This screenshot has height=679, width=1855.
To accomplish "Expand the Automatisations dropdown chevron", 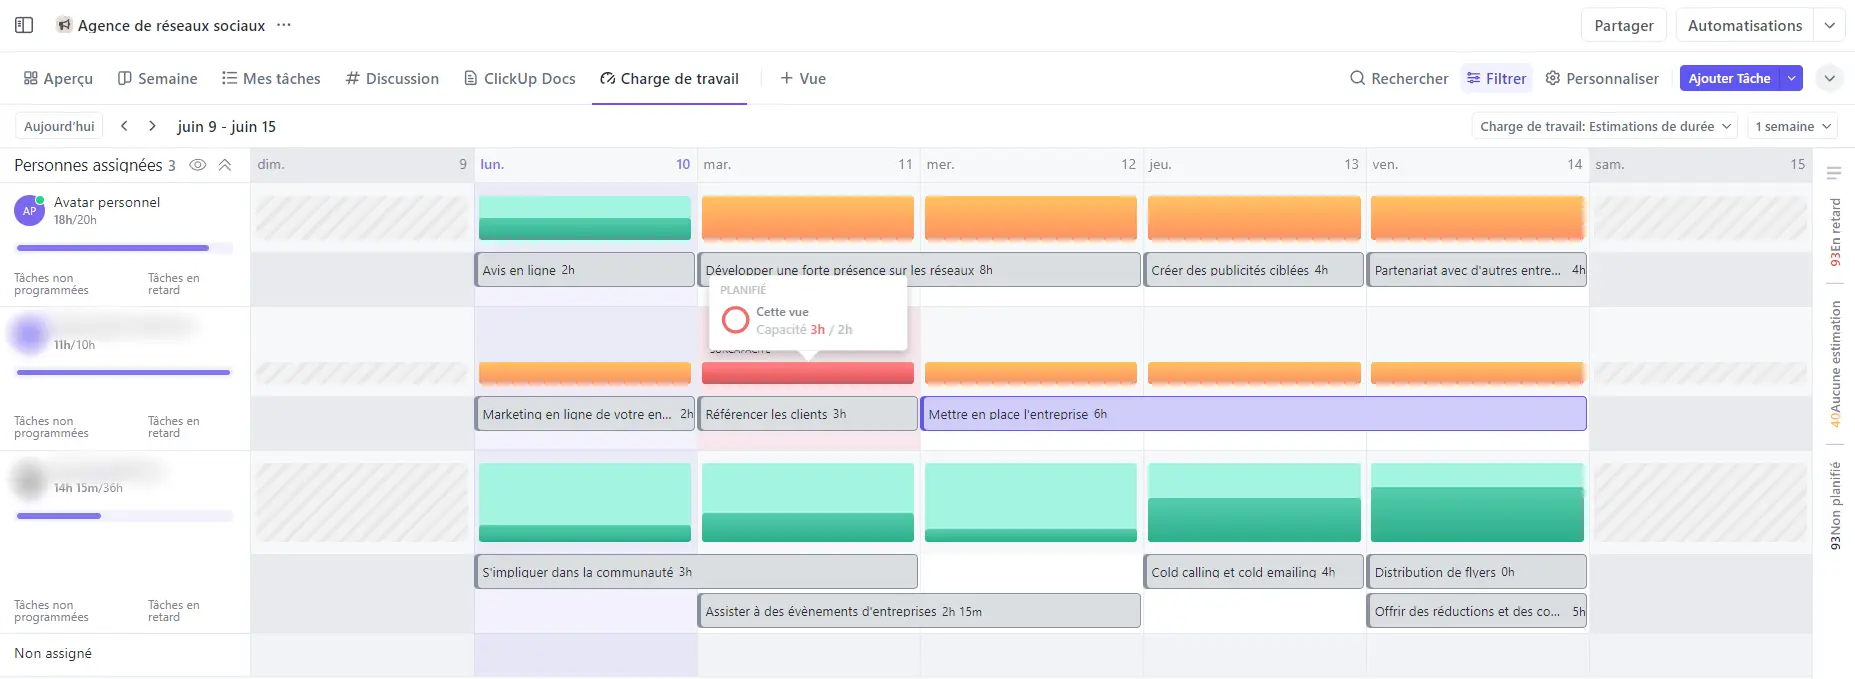I will 1830,25.
